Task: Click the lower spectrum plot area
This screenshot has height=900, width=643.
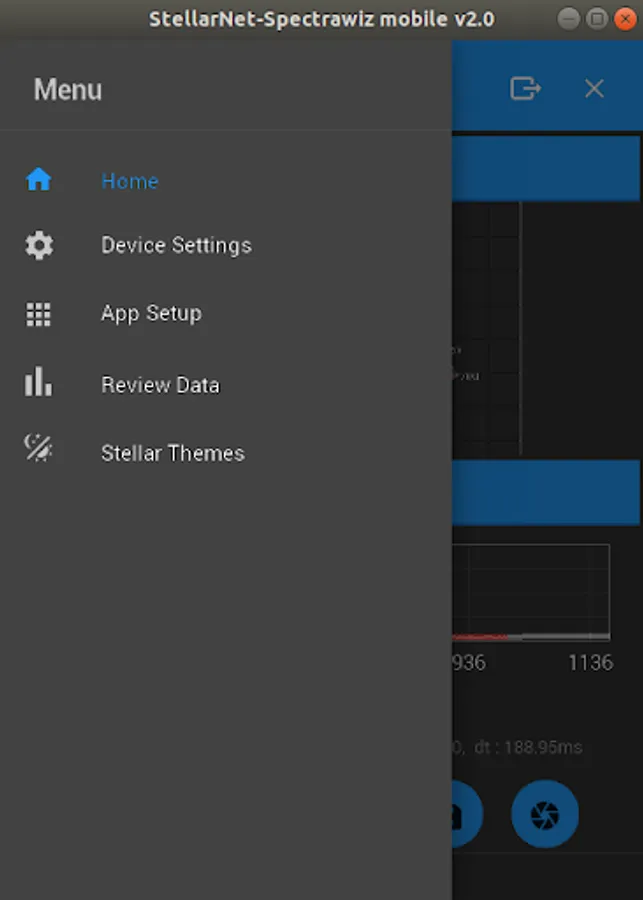Action: point(531,592)
